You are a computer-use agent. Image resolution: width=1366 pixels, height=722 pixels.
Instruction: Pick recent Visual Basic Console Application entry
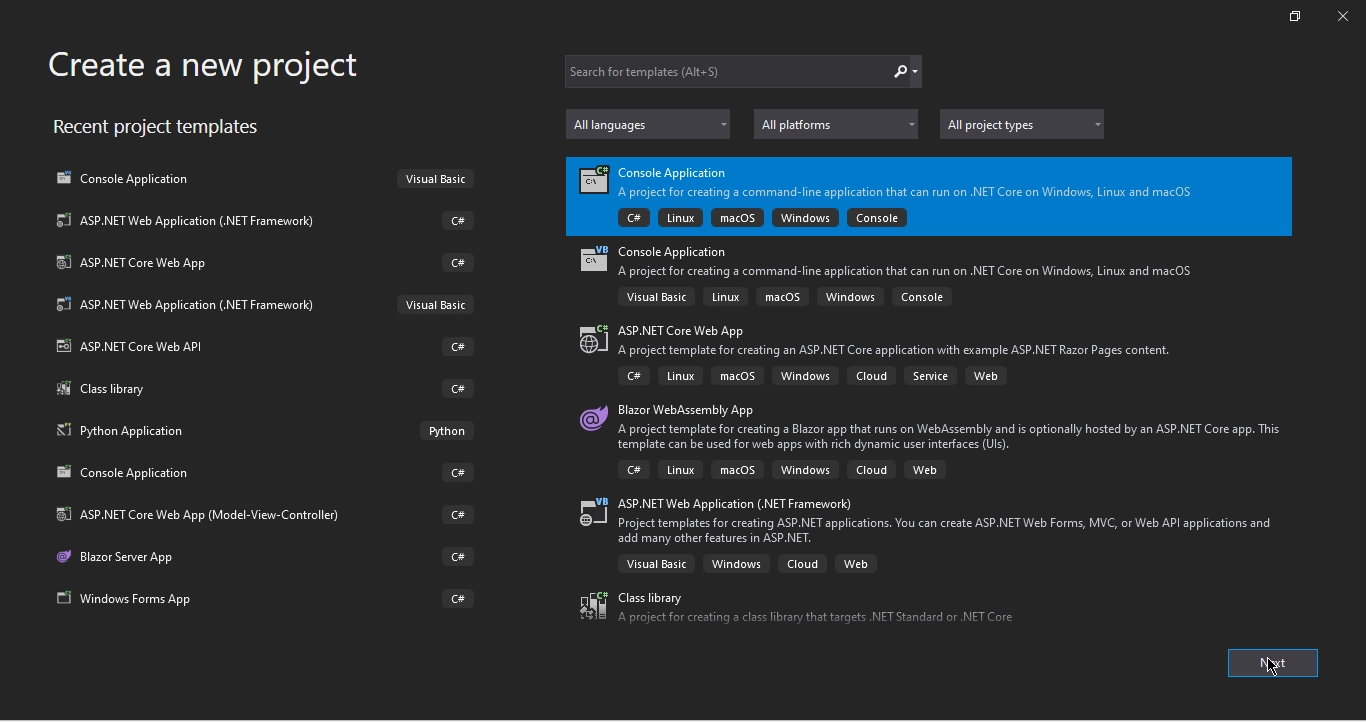pyautogui.click(x=134, y=179)
